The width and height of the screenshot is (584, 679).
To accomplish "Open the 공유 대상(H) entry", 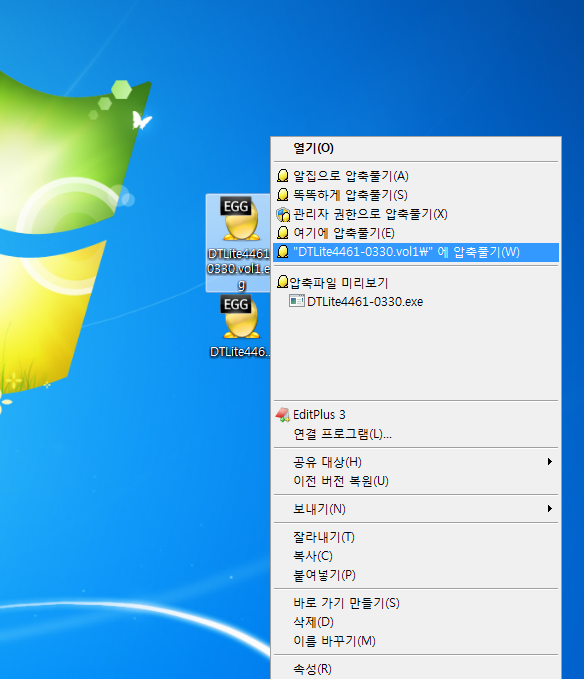I will tap(416, 462).
